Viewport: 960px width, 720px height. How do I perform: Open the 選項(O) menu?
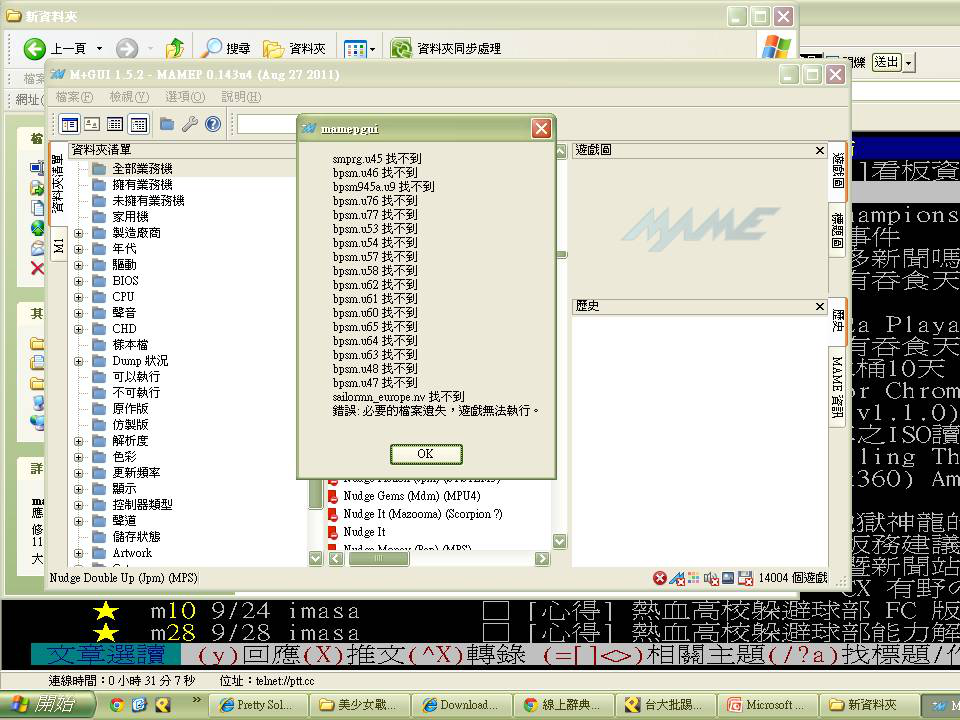coord(185,97)
